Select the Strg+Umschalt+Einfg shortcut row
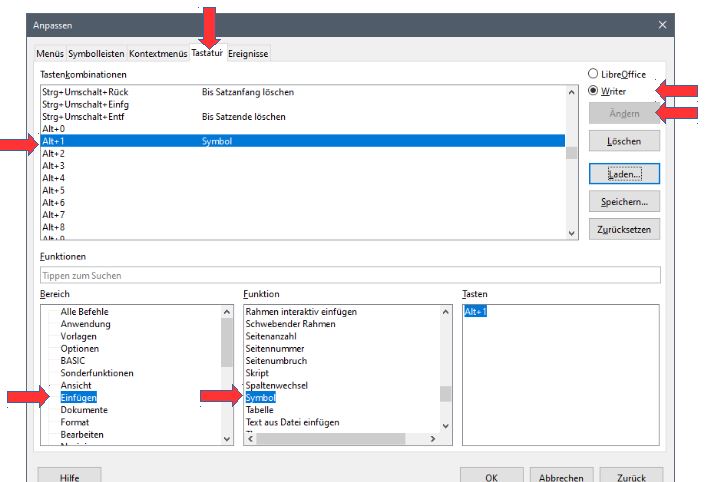Image resolution: width=708 pixels, height=482 pixels. (303, 104)
